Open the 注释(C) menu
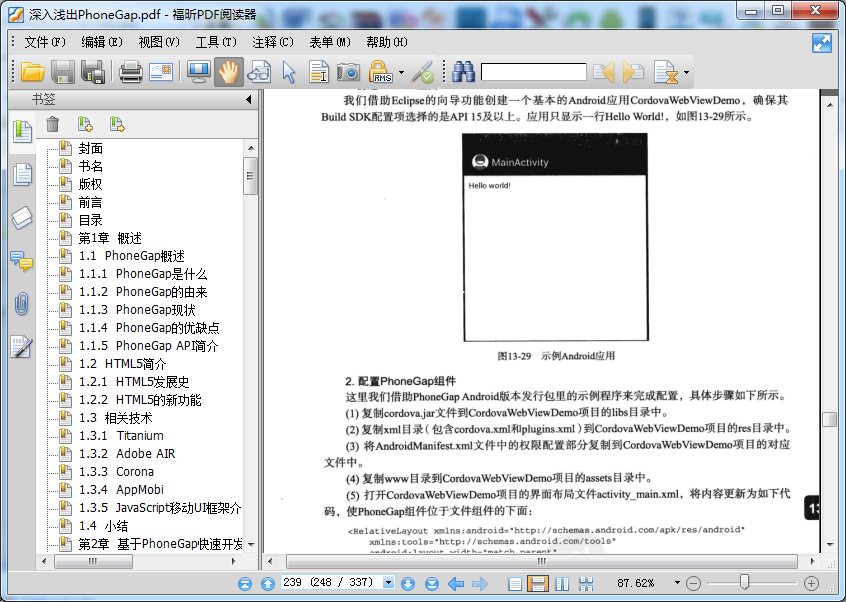Screen dimensions: 846x602 click(273, 42)
